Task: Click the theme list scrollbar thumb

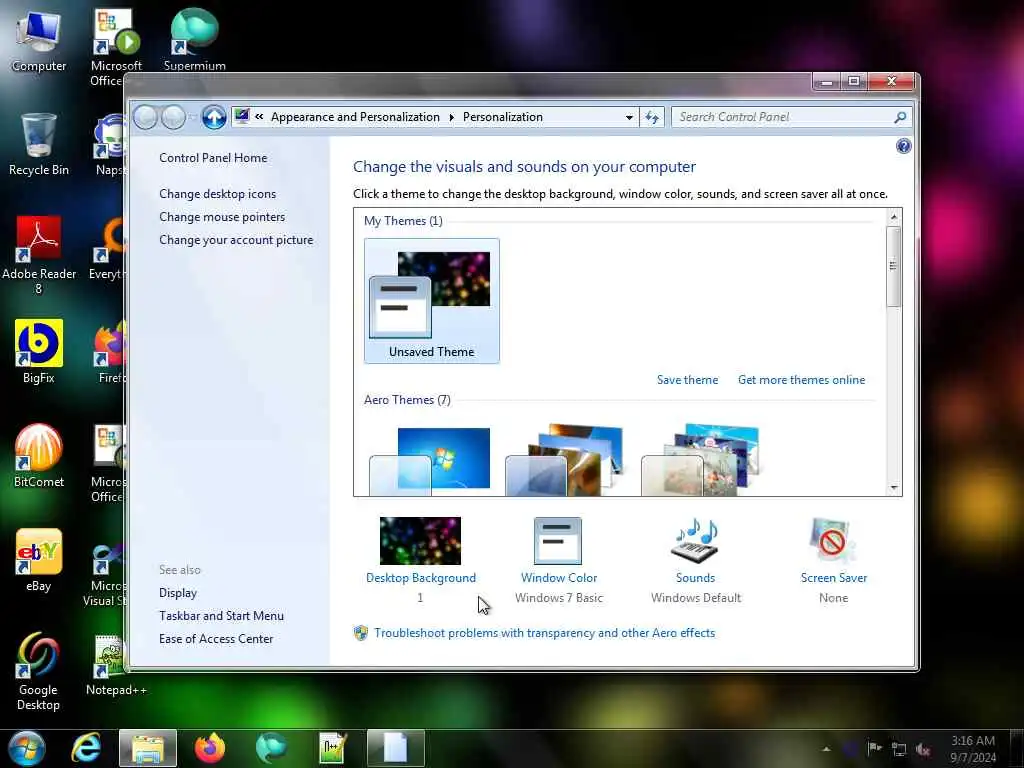Action: coord(893,266)
